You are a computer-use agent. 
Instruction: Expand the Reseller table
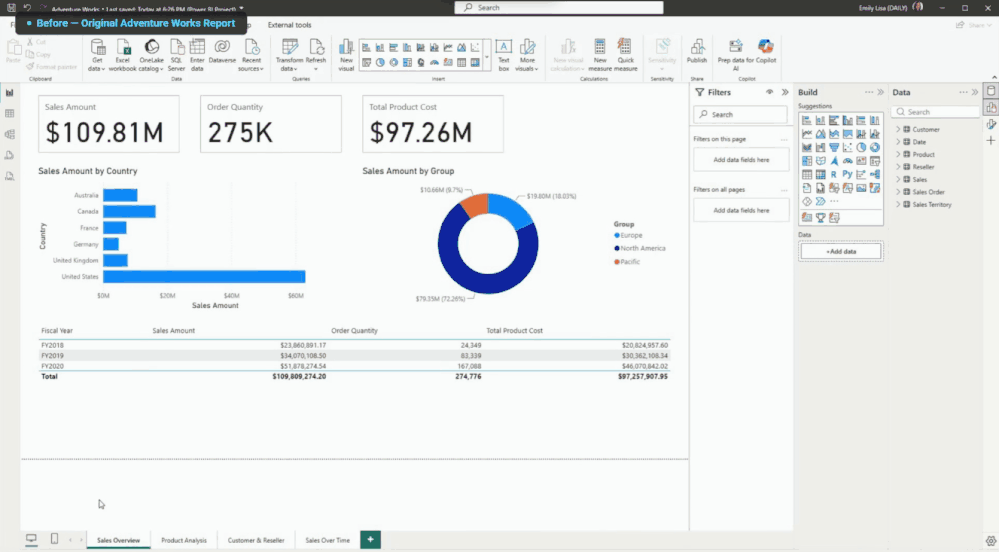click(x=898, y=167)
